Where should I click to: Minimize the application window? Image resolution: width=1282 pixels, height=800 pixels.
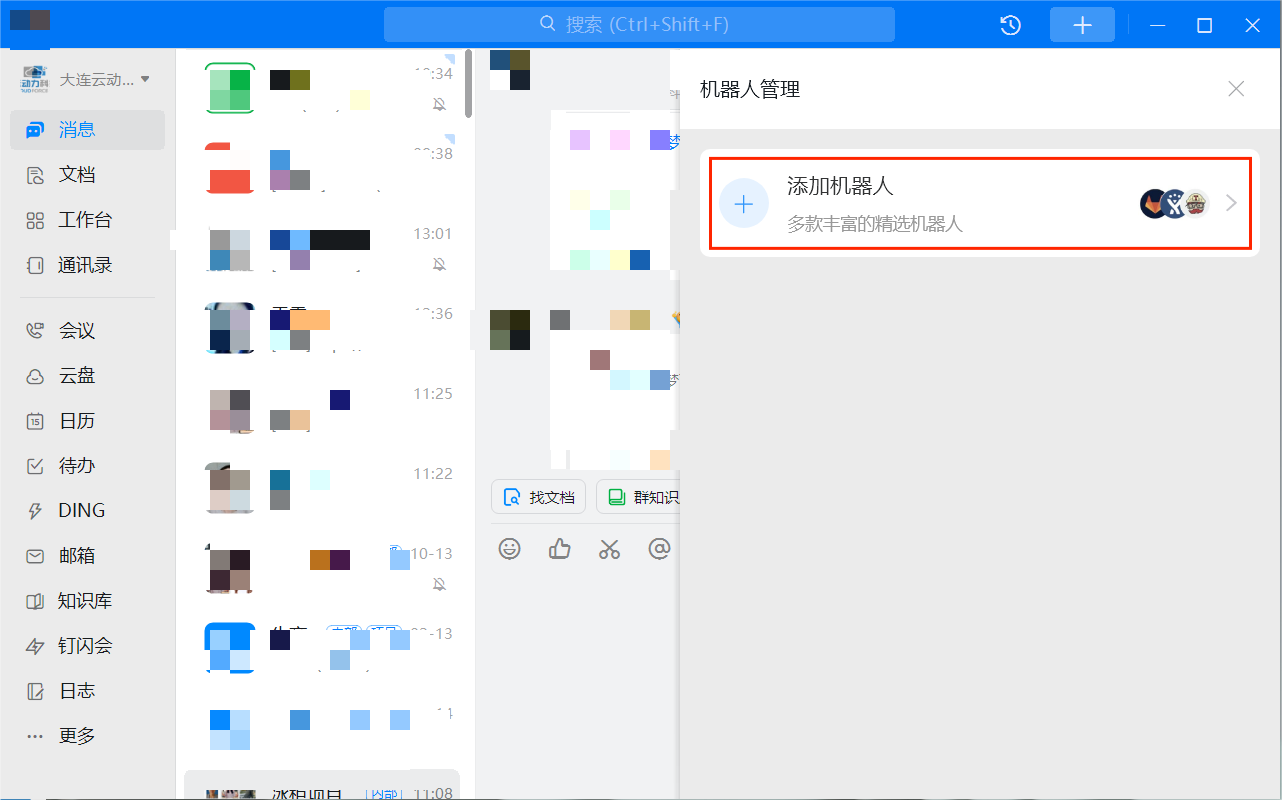click(x=1158, y=25)
